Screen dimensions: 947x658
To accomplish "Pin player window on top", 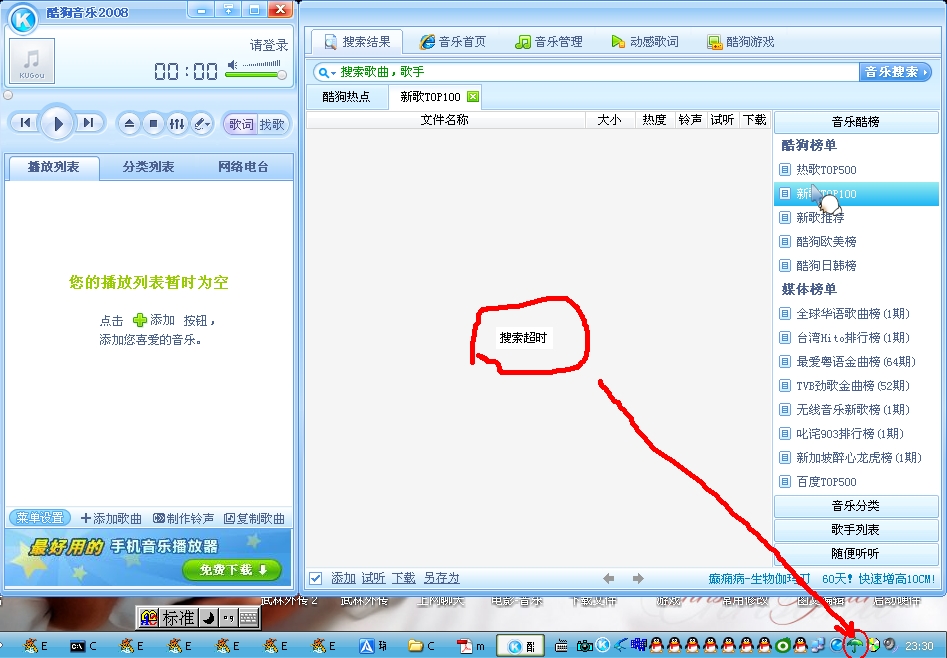I will [x=228, y=10].
